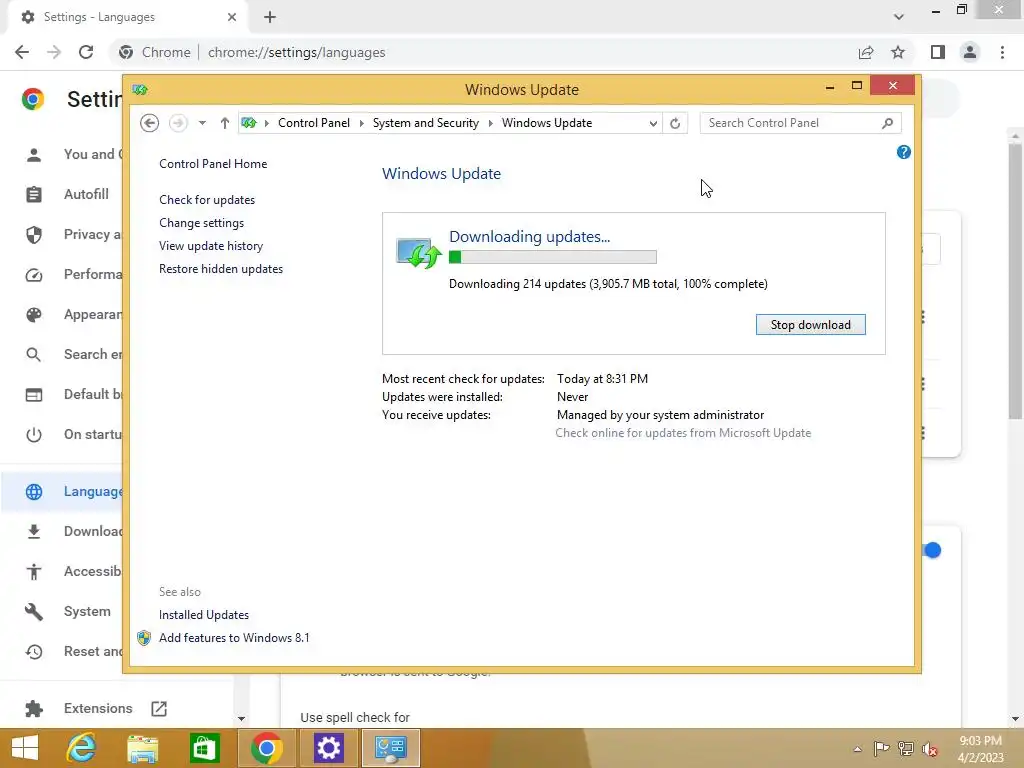This screenshot has width=1024, height=768.
Task: Click Windows Update title bar icon
Action: [140, 89]
